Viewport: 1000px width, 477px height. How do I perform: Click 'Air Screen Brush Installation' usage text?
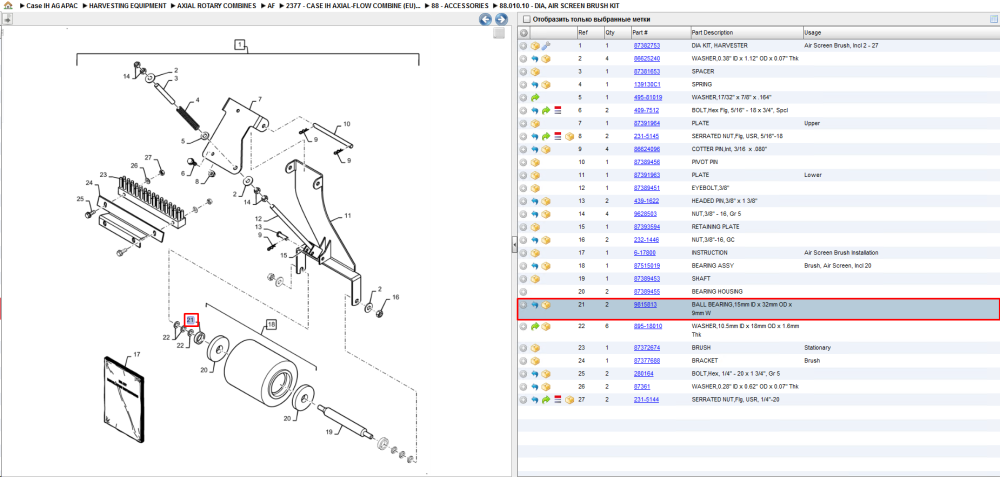pyautogui.click(x=841, y=253)
